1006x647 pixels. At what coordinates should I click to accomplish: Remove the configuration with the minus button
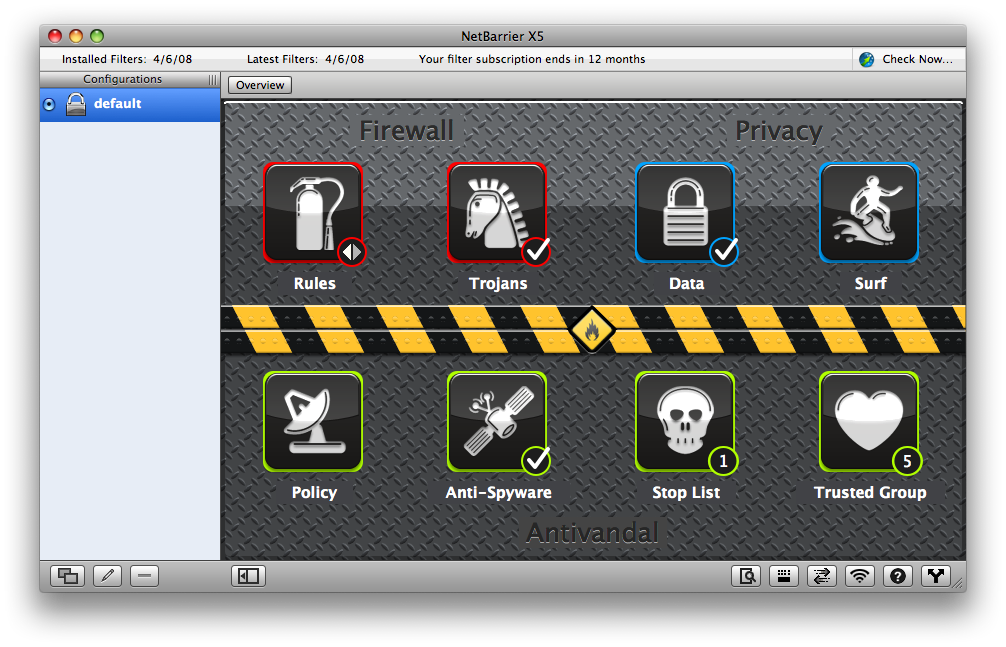pyautogui.click(x=144, y=576)
